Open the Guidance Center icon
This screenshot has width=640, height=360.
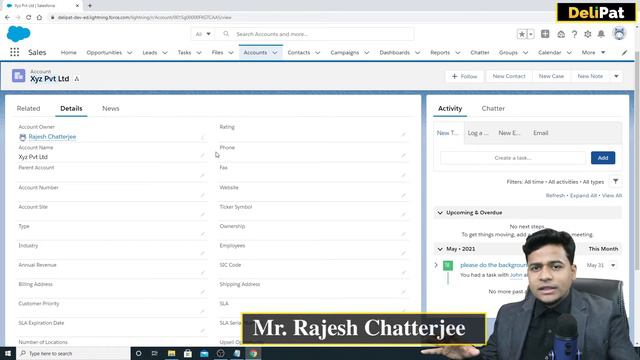coord(561,34)
